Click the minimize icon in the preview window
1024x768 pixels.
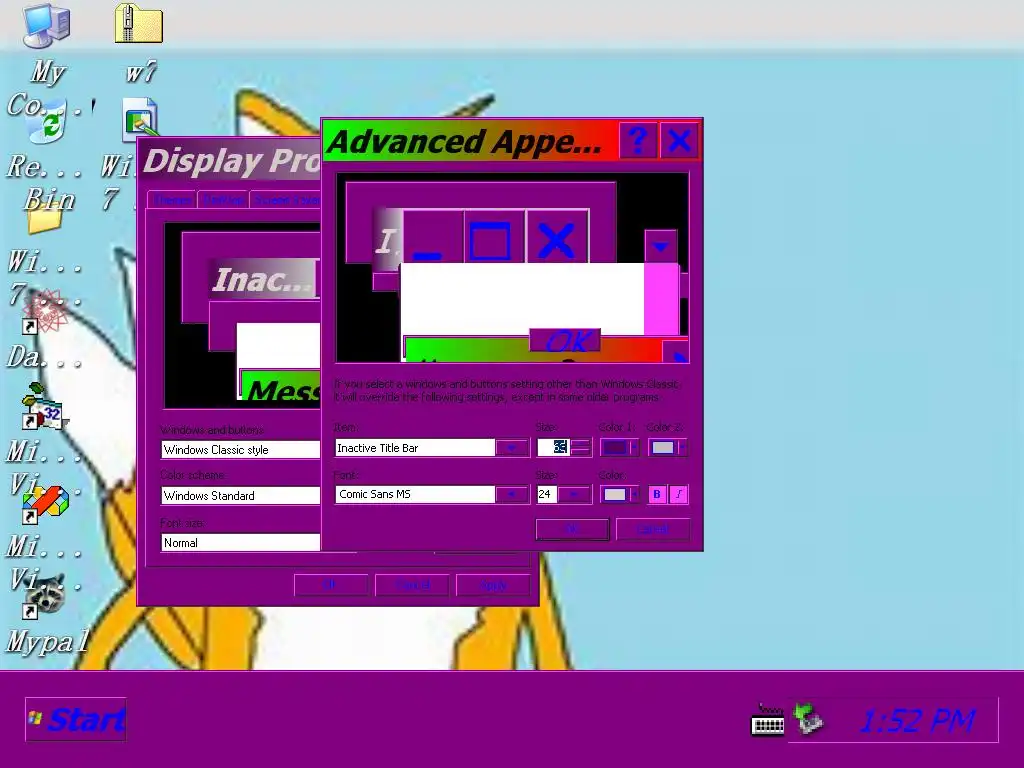(432, 238)
